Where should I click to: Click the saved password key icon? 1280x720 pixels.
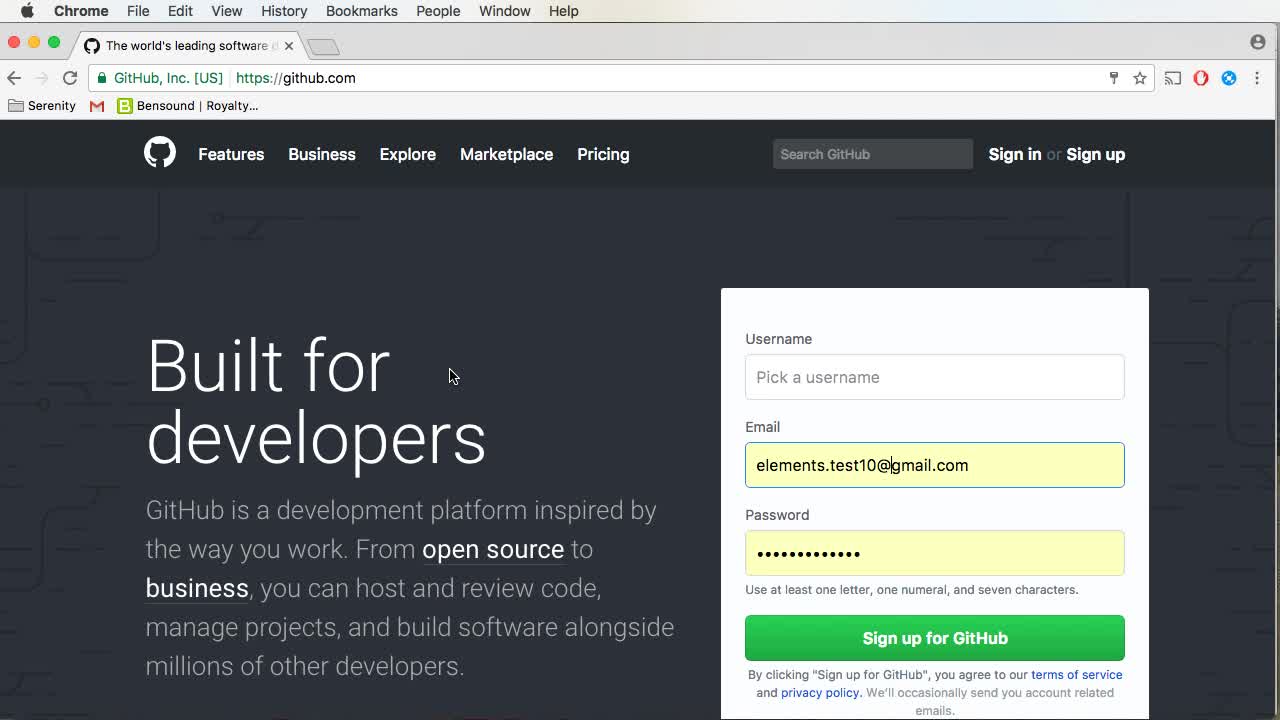(x=1114, y=78)
